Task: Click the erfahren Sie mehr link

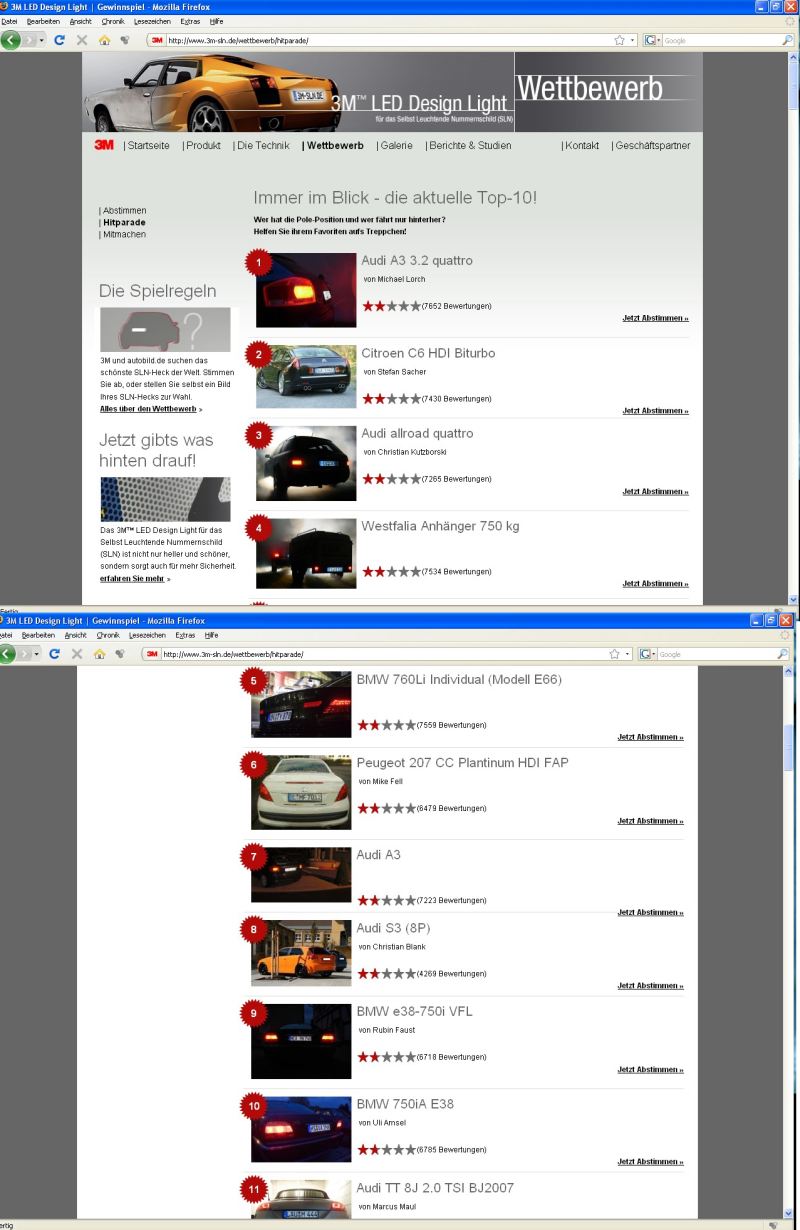Action: 132,578
